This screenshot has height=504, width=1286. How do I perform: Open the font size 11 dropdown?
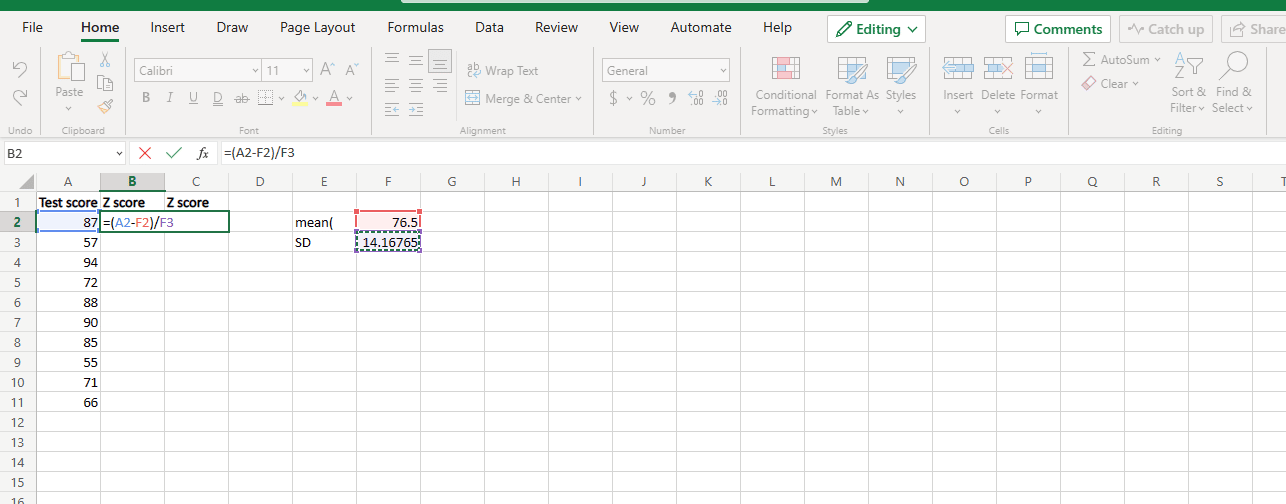[x=304, y=70]
